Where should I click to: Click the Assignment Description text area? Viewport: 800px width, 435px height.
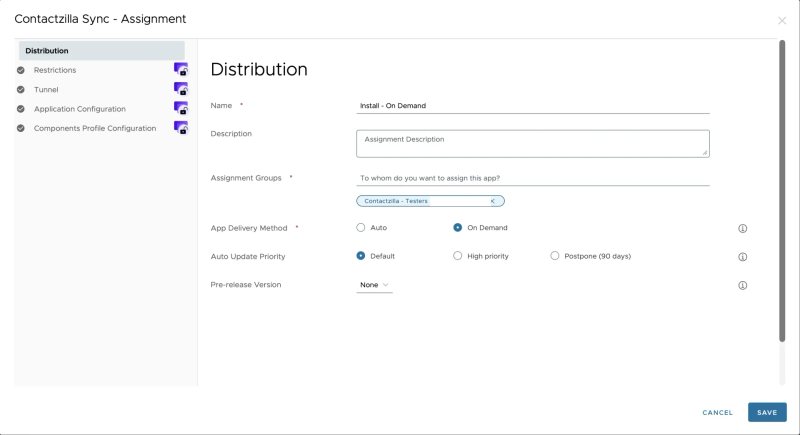[533, 143]
